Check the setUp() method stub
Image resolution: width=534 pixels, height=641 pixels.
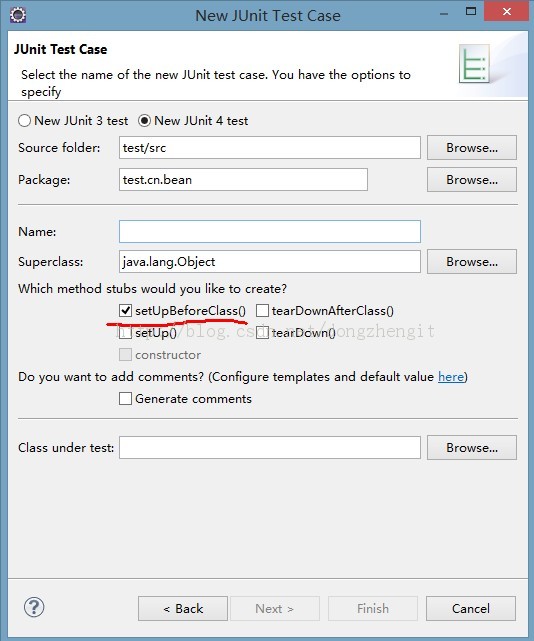[125, 333]
